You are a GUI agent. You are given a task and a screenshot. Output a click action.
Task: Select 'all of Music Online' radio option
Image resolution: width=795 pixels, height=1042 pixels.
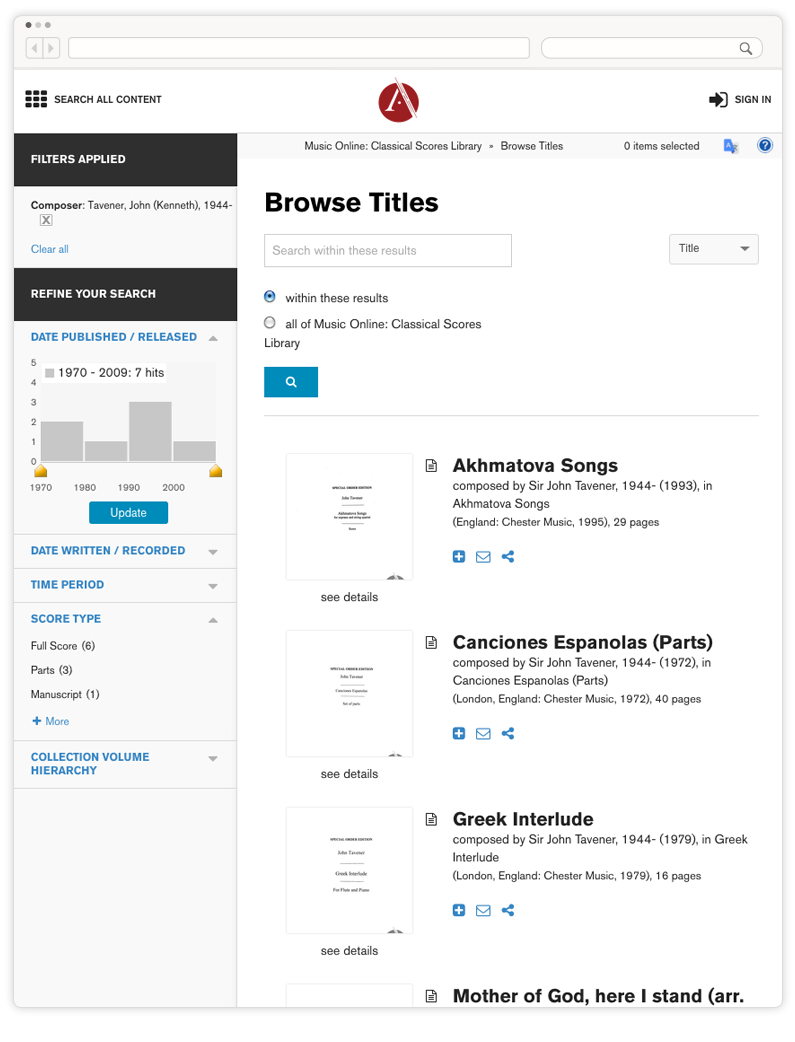click(x=270, y=323)
